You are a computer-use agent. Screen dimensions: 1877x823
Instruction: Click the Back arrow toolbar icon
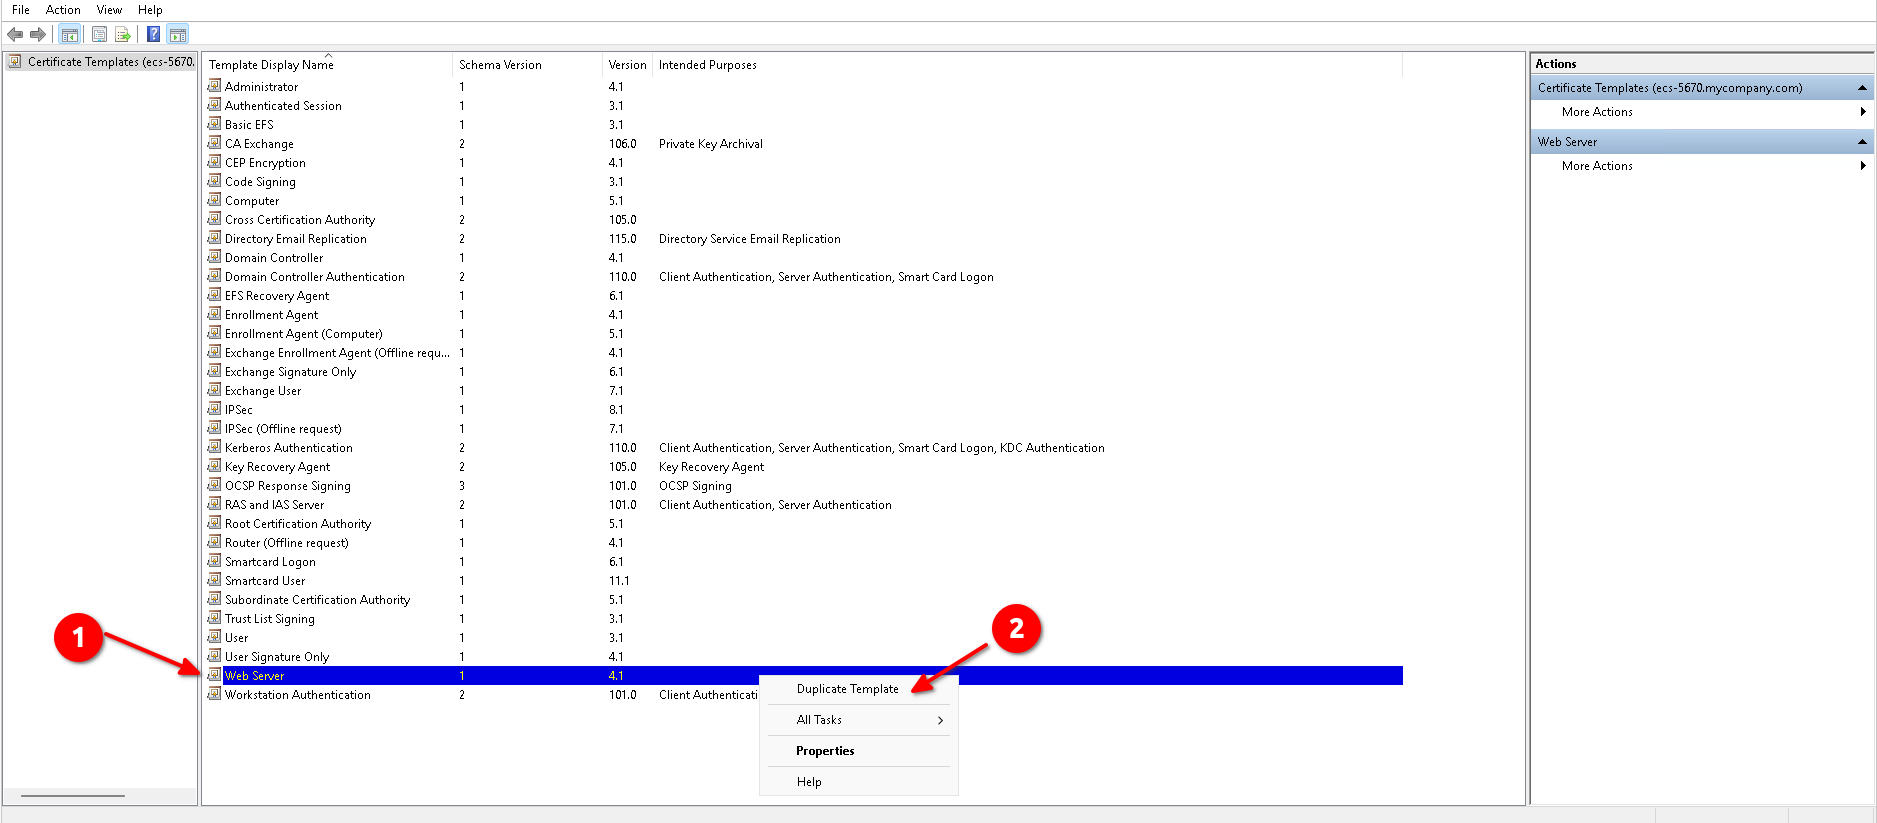[15, 35]
